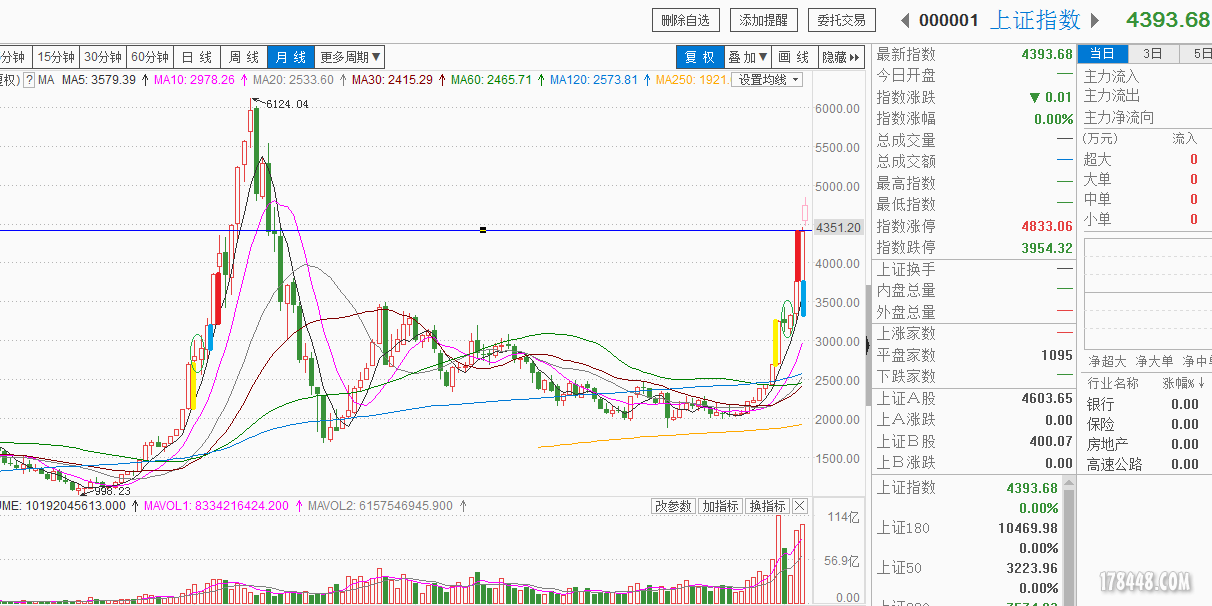Click 平盘家数 value 1095

[x=1056, y=355]
